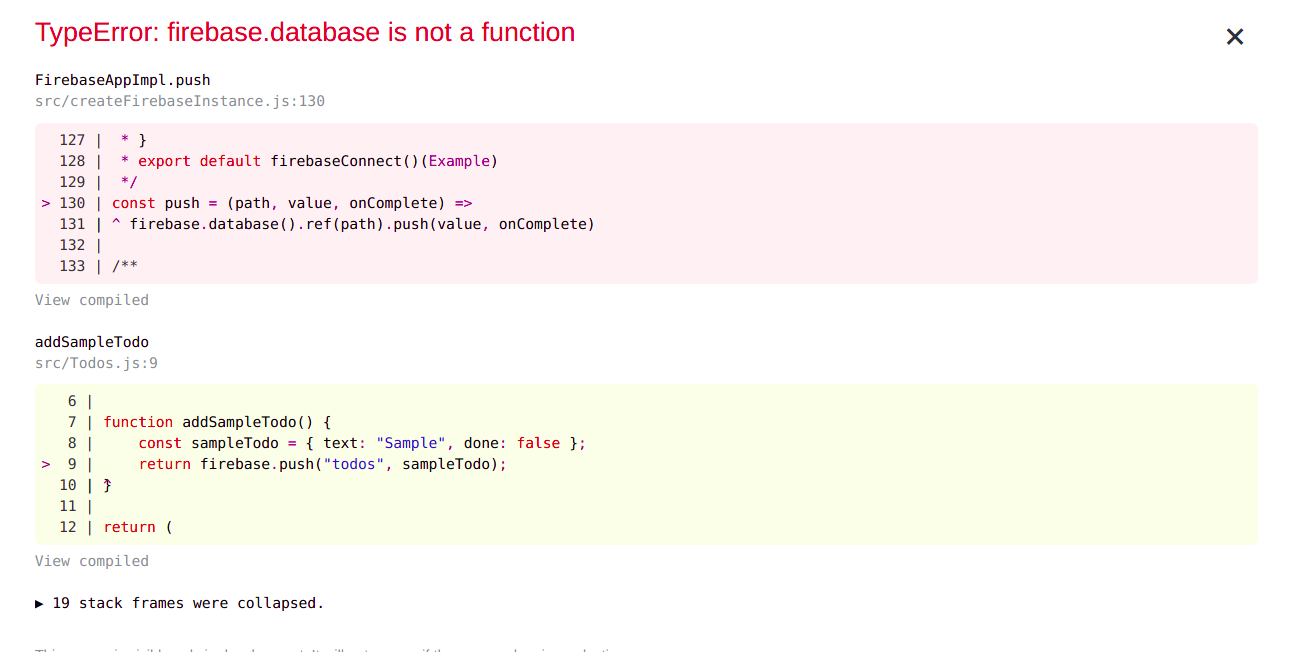Click line 131 firebase.database().ref code
The width and height of the screenshot is (1290, 652).
coord(362,224)
